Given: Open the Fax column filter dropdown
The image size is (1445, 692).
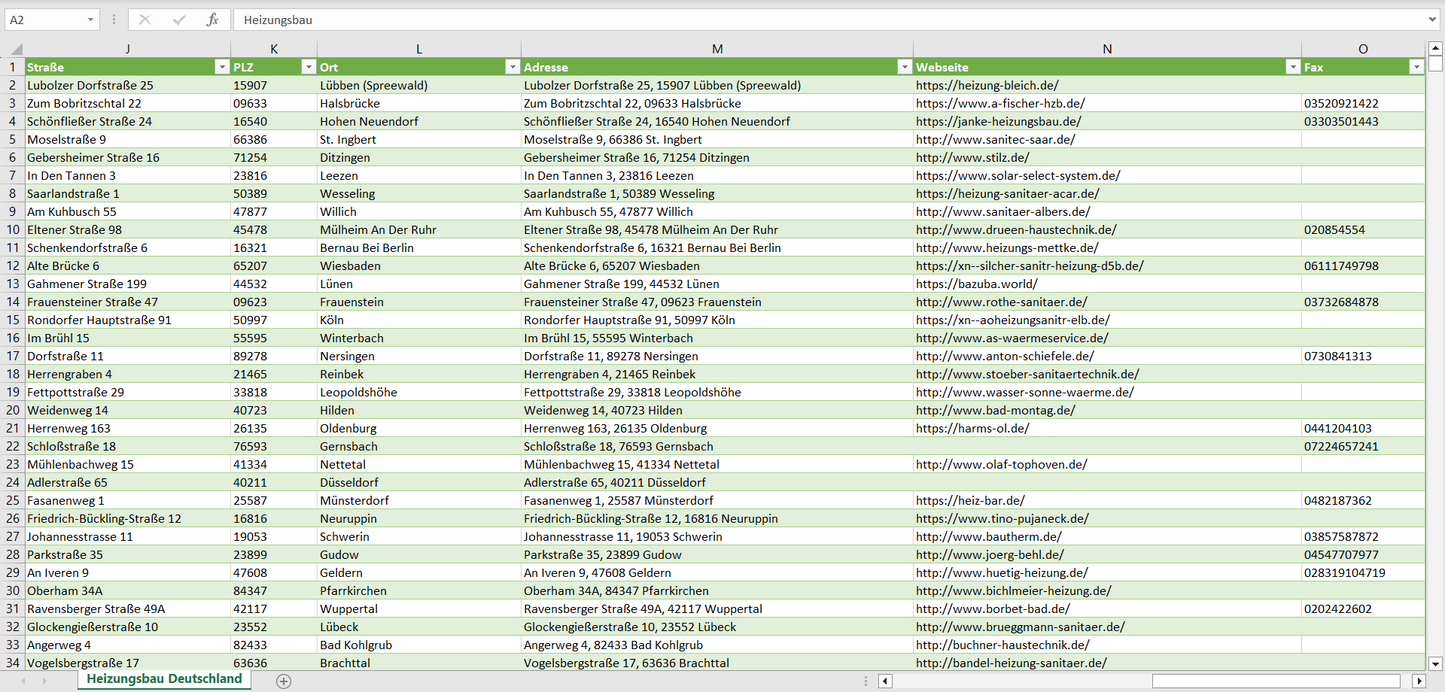Looking at the screenshot, I should 1415,67.
